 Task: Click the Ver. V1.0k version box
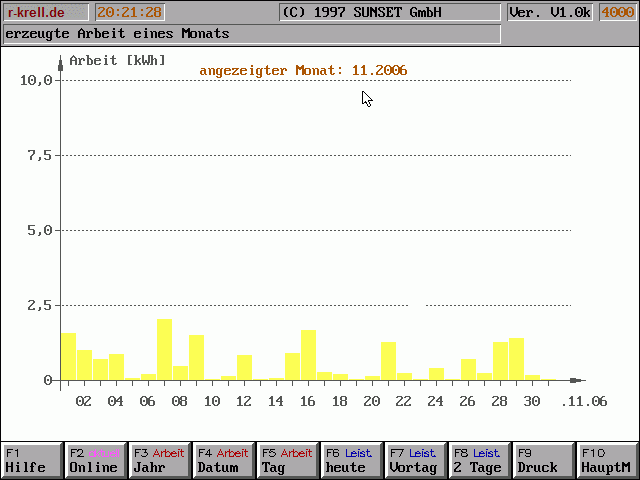tap(549, 12)
